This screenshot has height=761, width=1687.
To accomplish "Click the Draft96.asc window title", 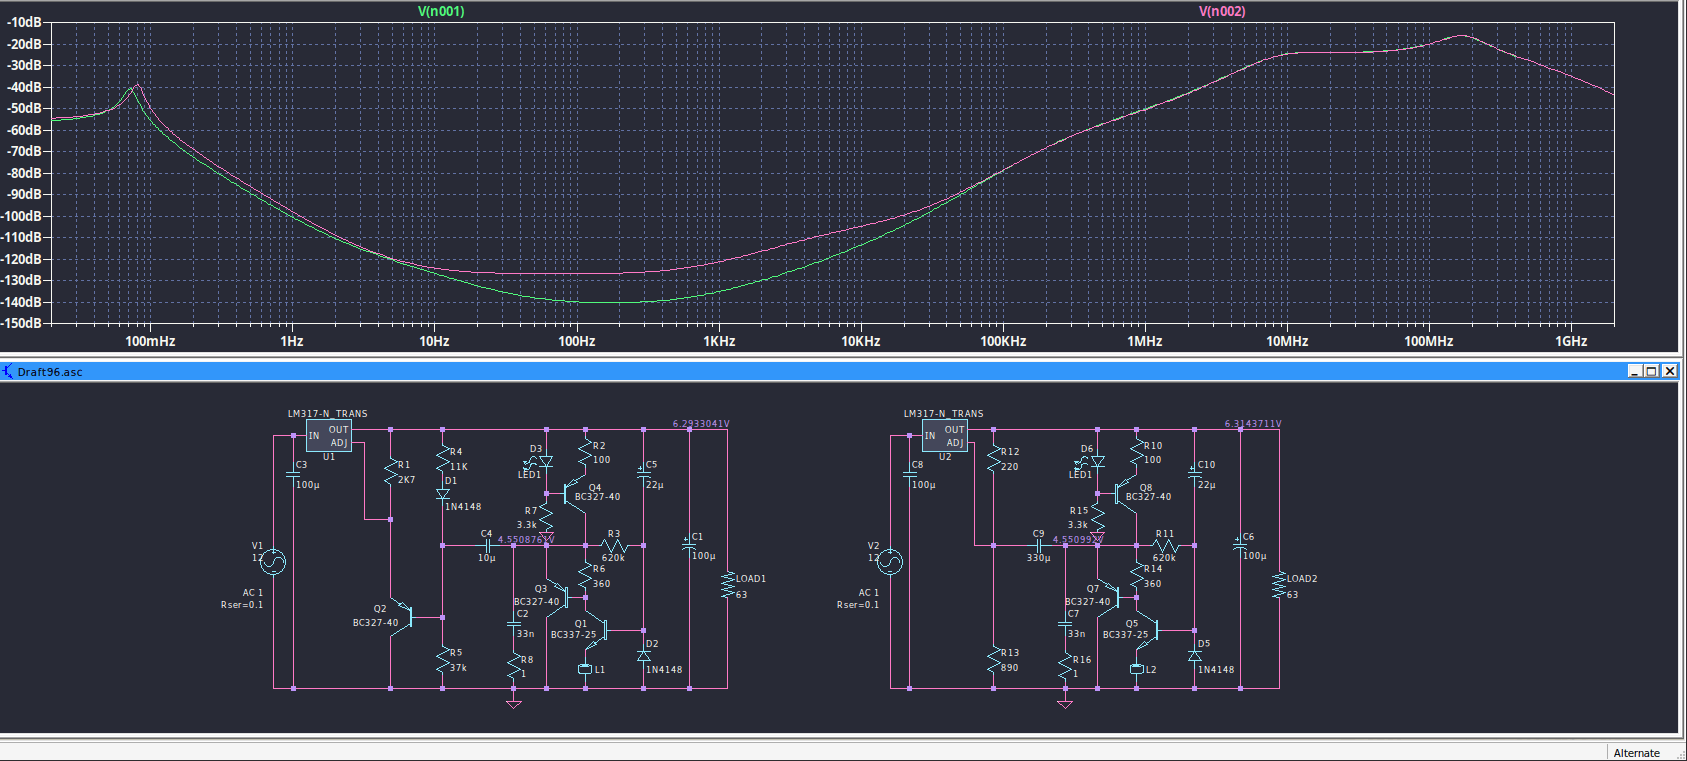I will pyautogui.click(x=50, y=372).
